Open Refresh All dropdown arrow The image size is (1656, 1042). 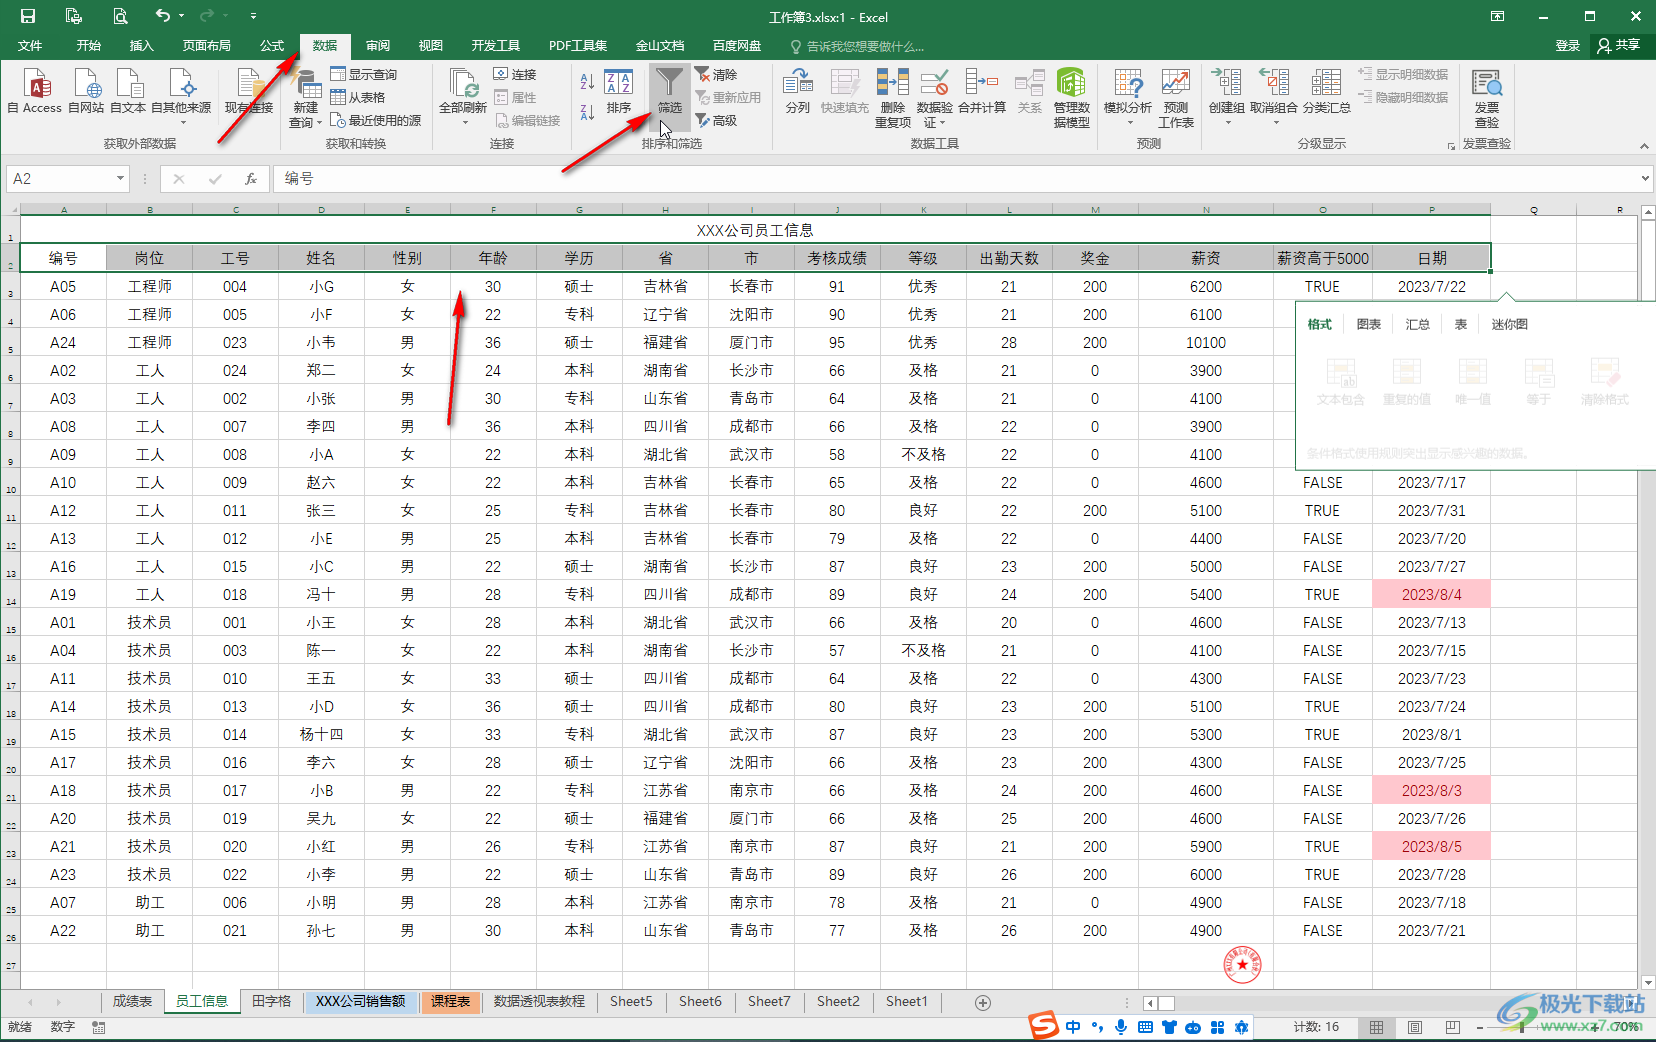point(465,123)
